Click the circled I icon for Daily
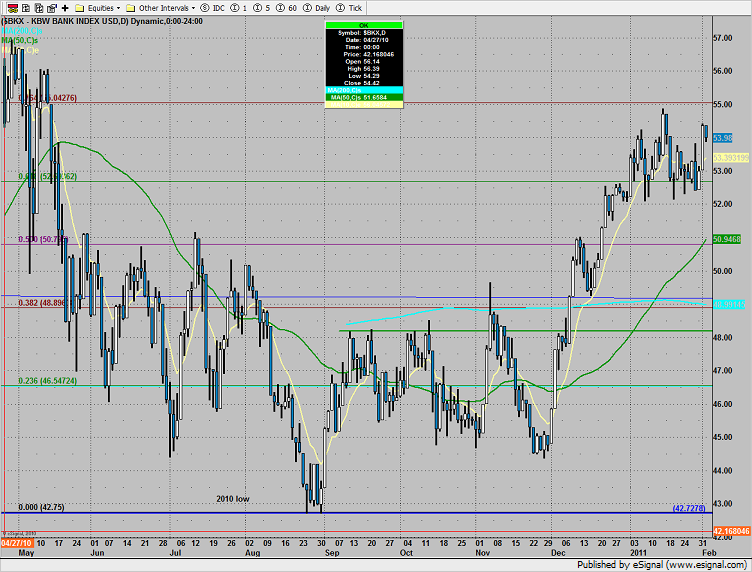Image resolution: width=752 pixels, height=572 pixels. (307, 8)
